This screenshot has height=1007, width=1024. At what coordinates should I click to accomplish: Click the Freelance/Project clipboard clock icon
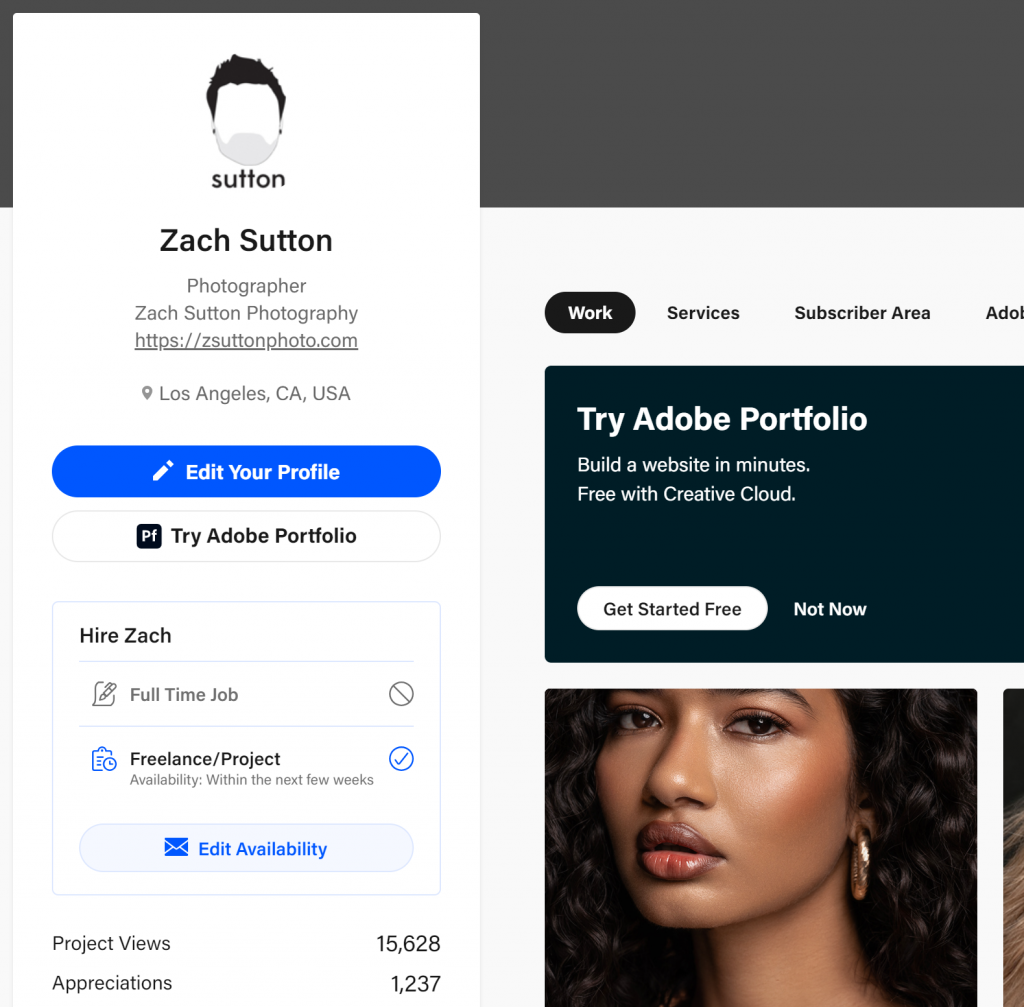(104, 759)
